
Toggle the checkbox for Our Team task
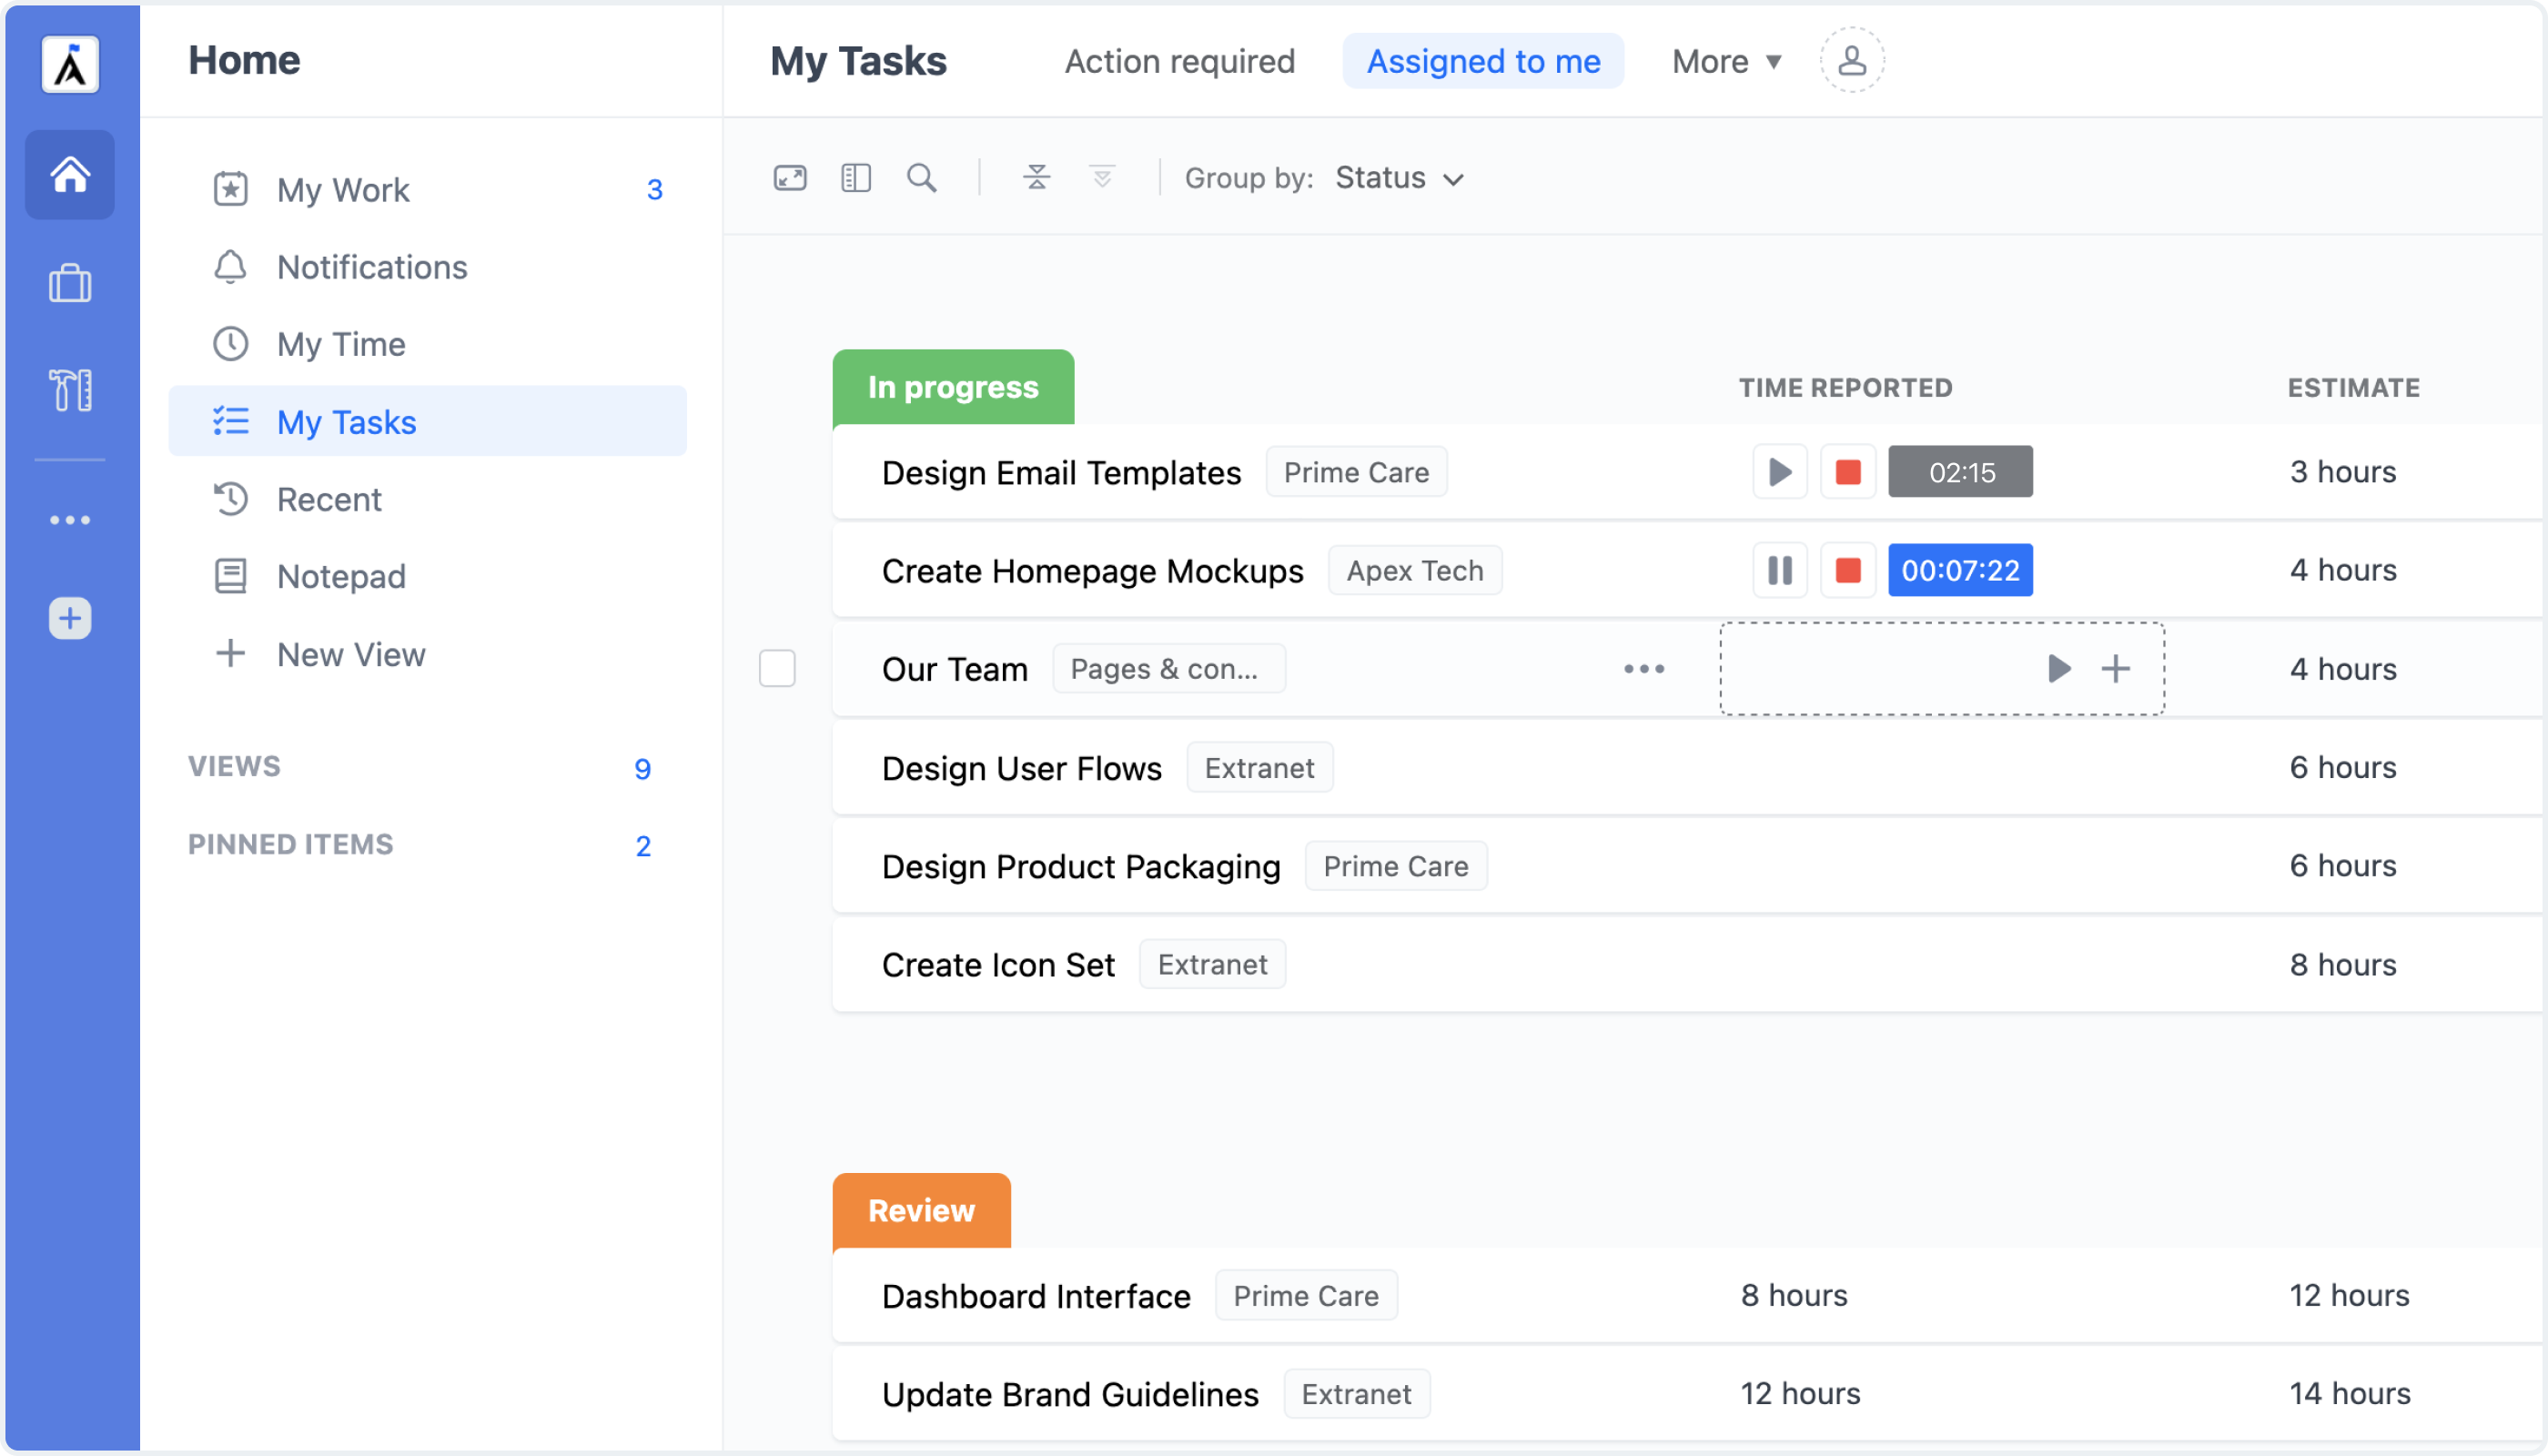click(x=777, y=669)
